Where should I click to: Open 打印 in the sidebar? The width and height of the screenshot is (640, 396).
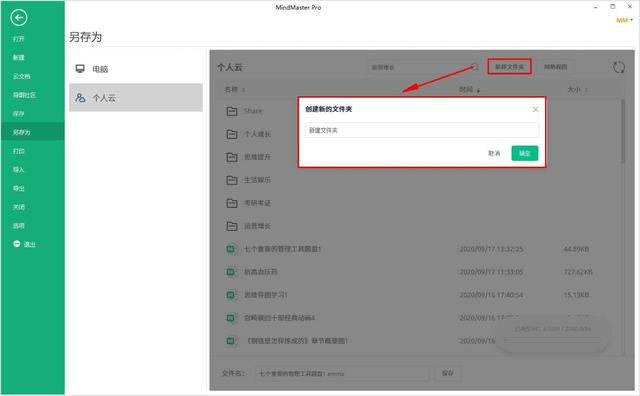click(x=18, y=151)
